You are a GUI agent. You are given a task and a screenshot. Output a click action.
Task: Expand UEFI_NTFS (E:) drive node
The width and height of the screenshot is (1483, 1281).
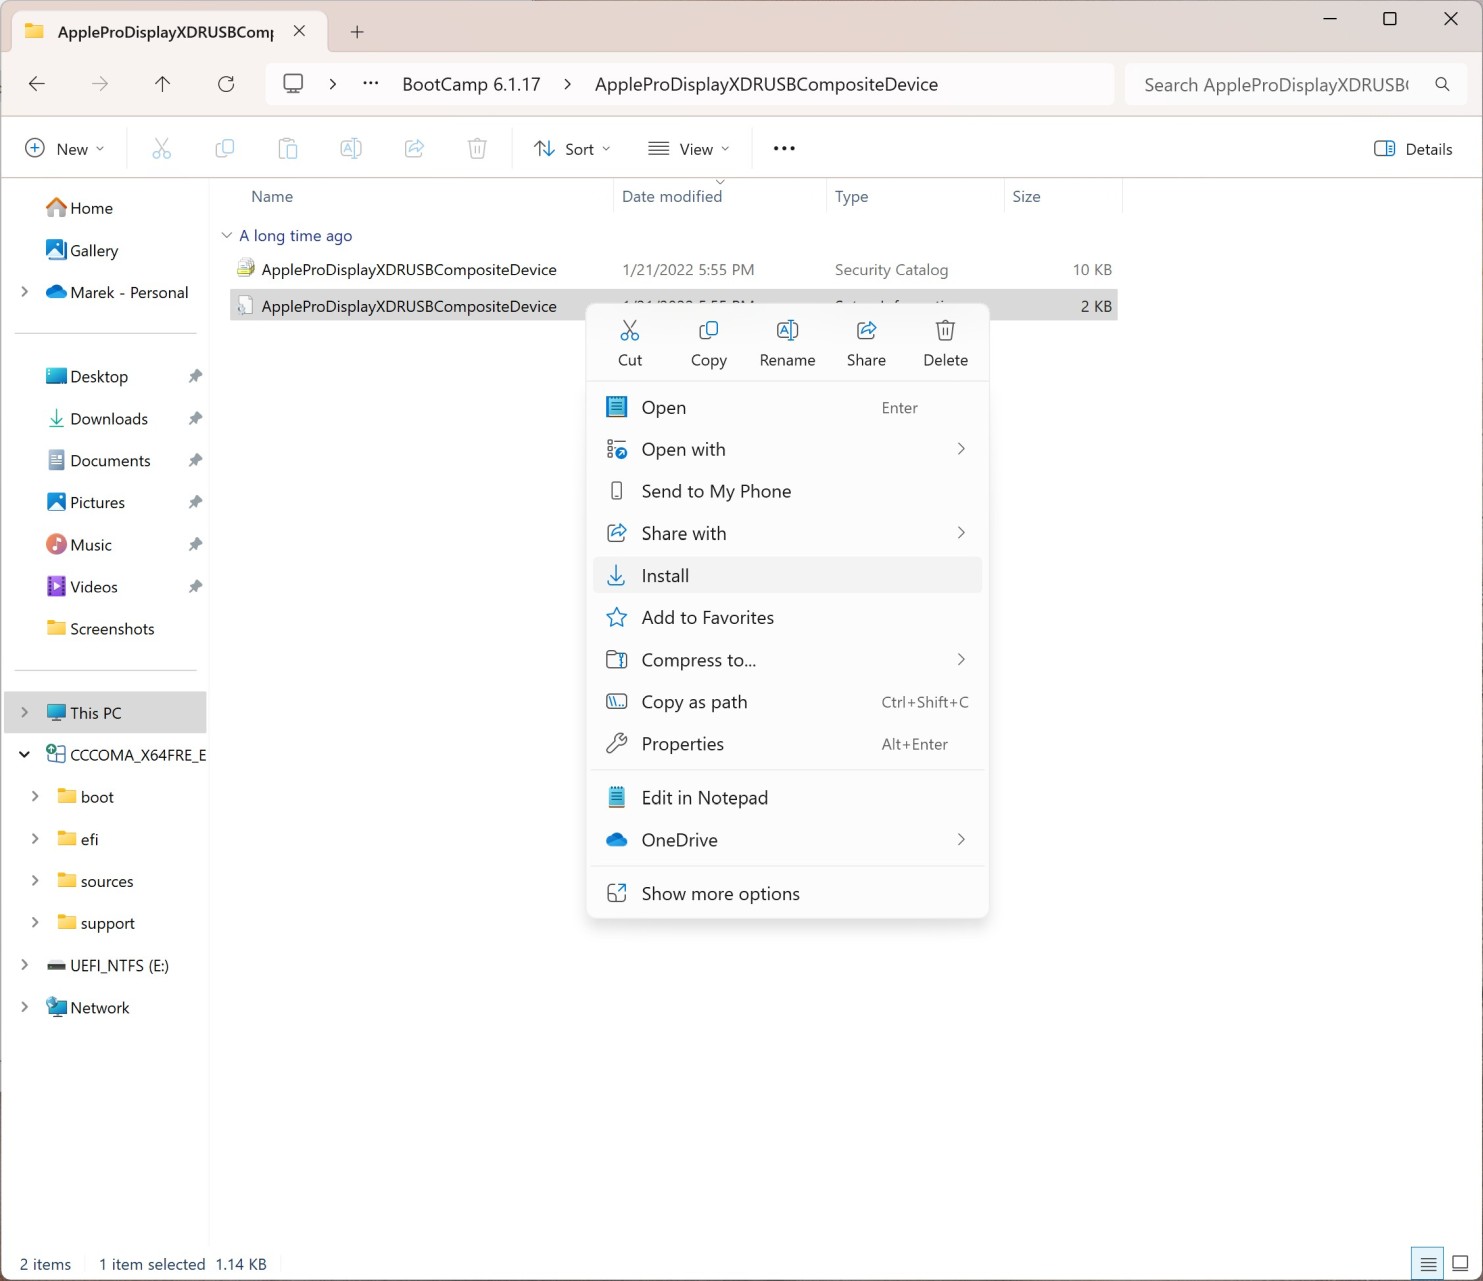25,964
